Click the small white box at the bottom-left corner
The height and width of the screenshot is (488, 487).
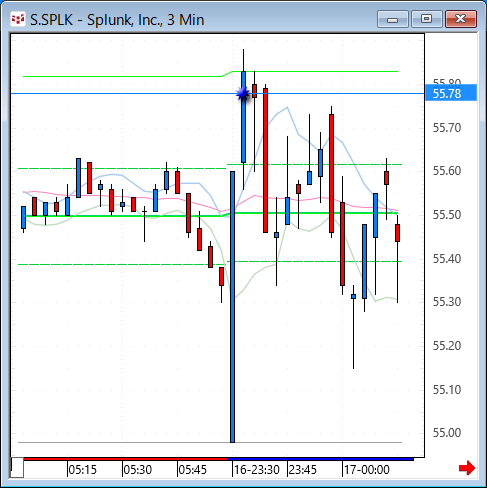click(17, 468)
